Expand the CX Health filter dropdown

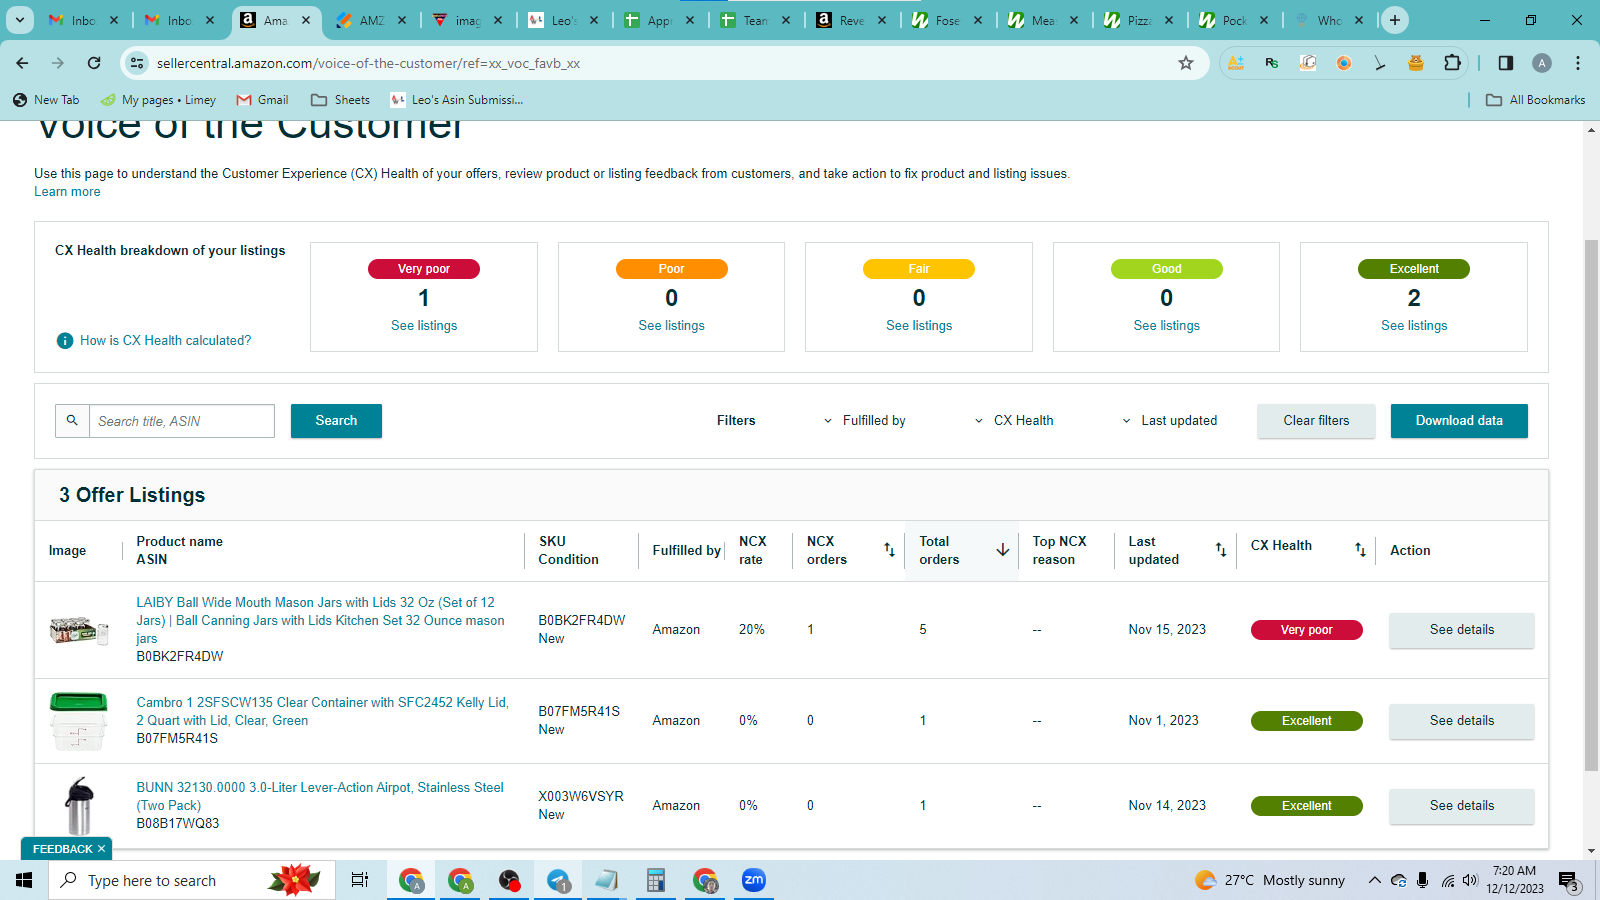(1014, 421)
